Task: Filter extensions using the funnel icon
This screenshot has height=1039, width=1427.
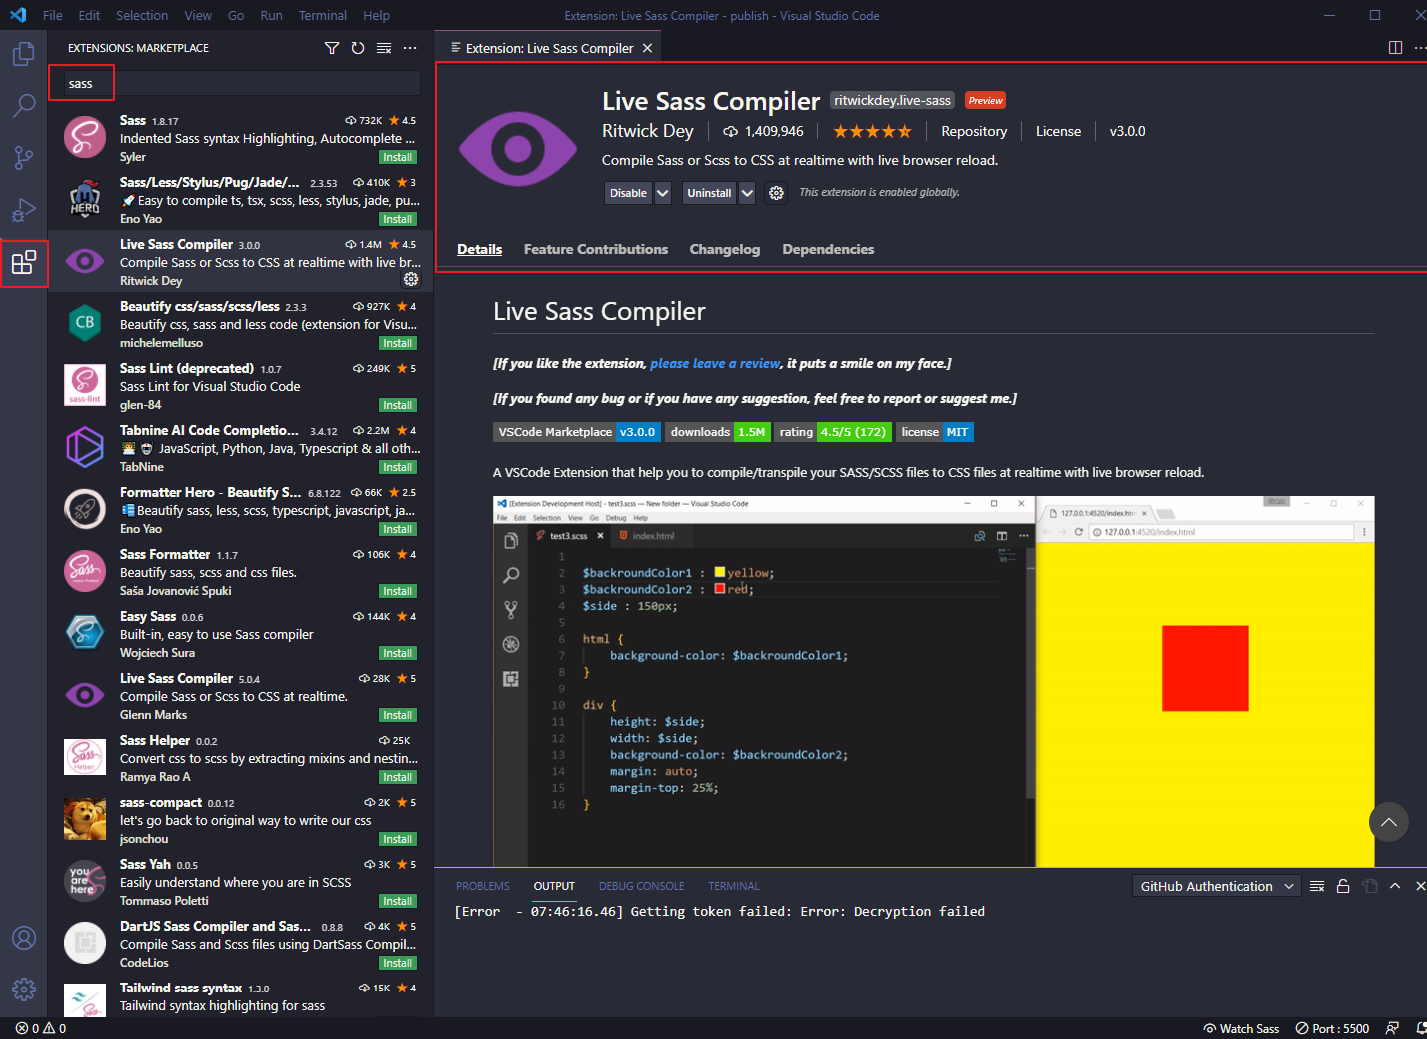Action: (x=332, y=48)
